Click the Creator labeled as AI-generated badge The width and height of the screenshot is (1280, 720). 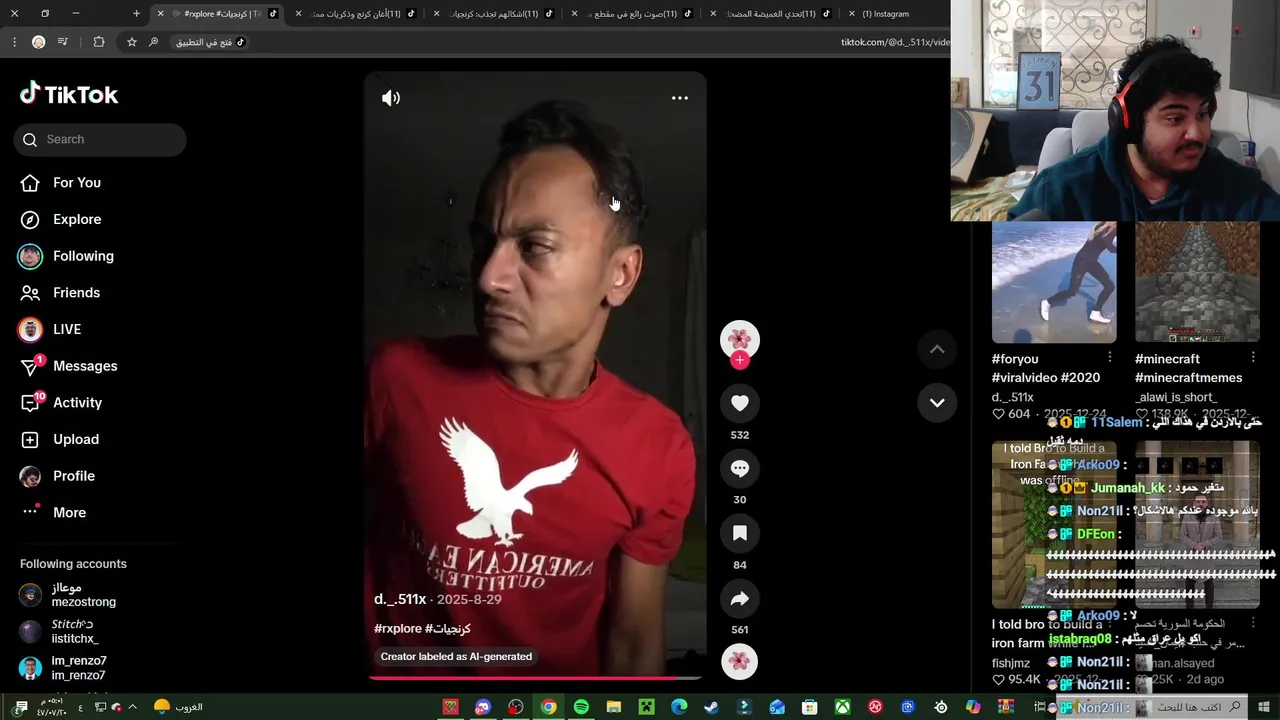click(x=456, y=657)
